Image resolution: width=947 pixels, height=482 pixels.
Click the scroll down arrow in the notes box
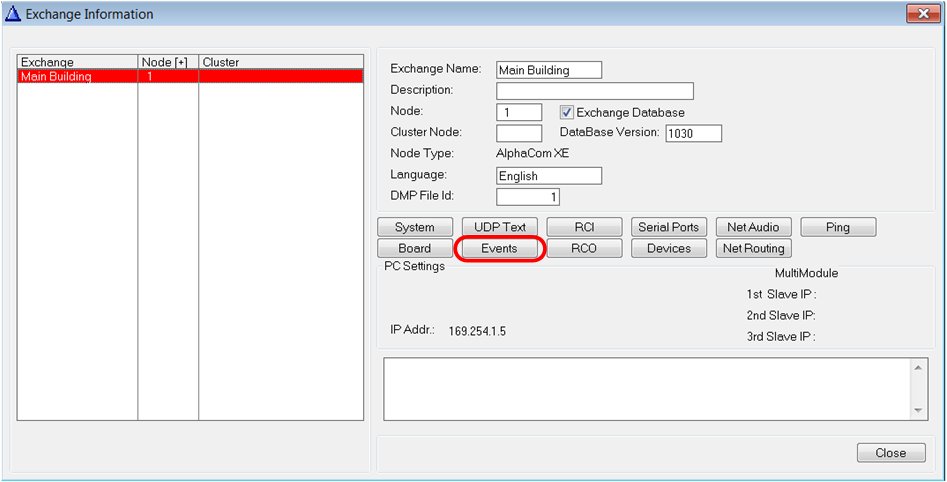click(917, 411)
